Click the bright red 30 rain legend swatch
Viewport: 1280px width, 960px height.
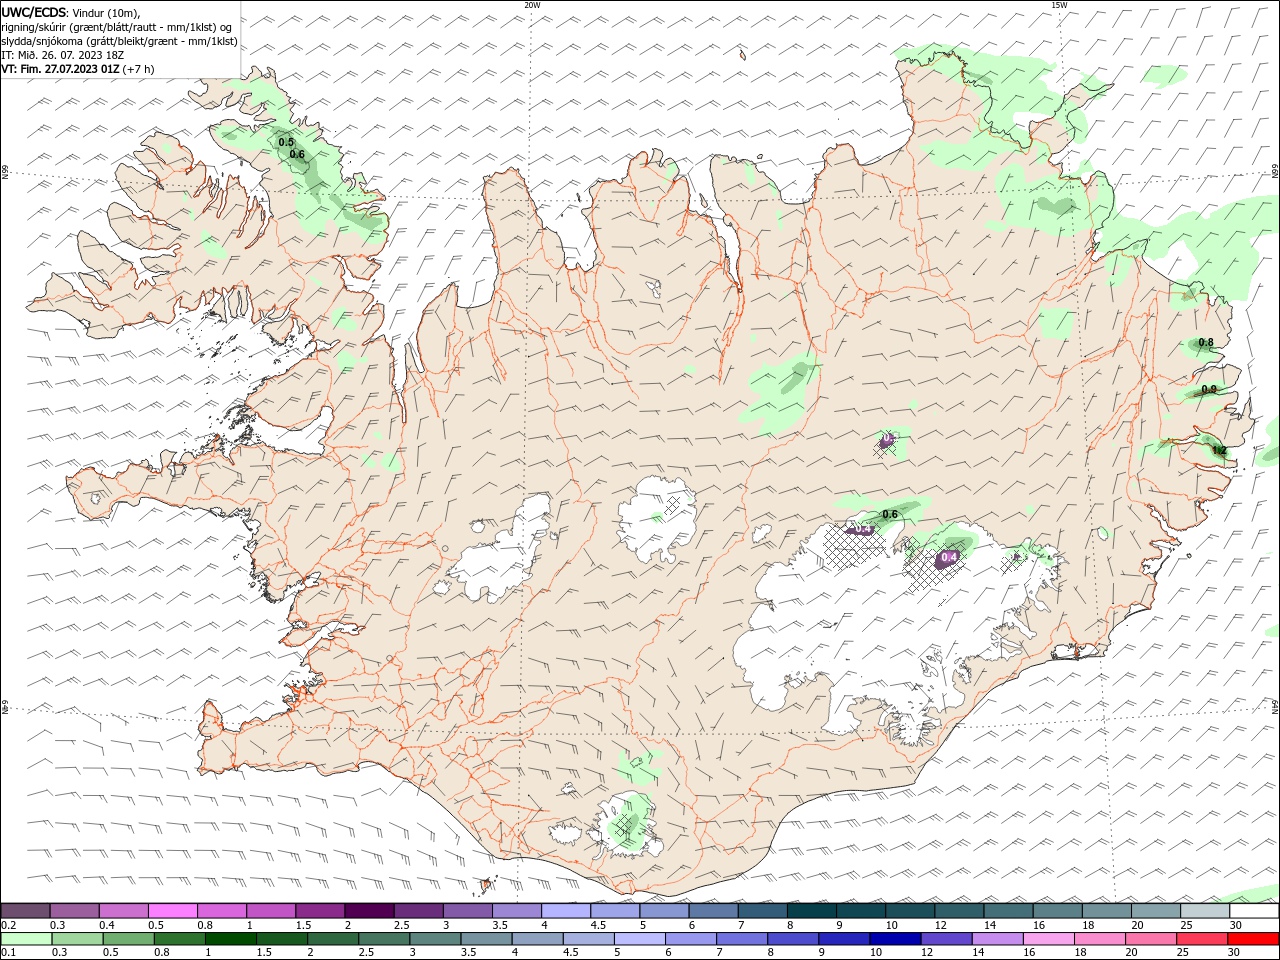[x=1253, y=939]
